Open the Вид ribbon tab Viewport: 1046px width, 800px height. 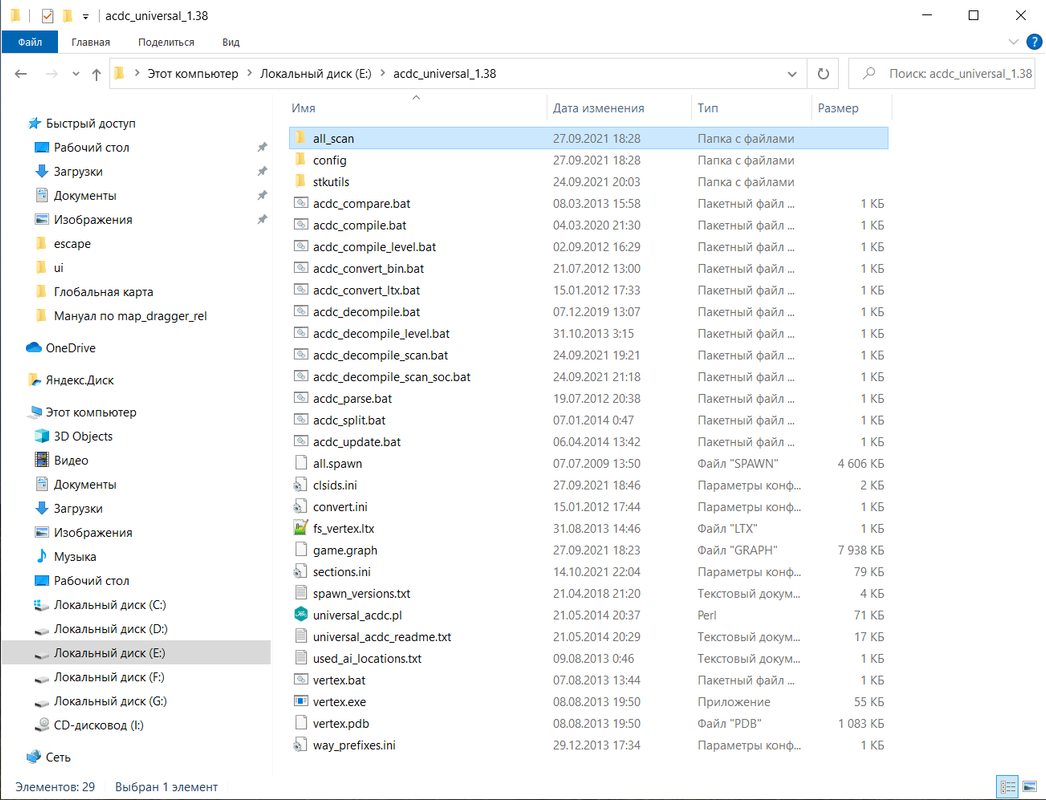[231, 42]
